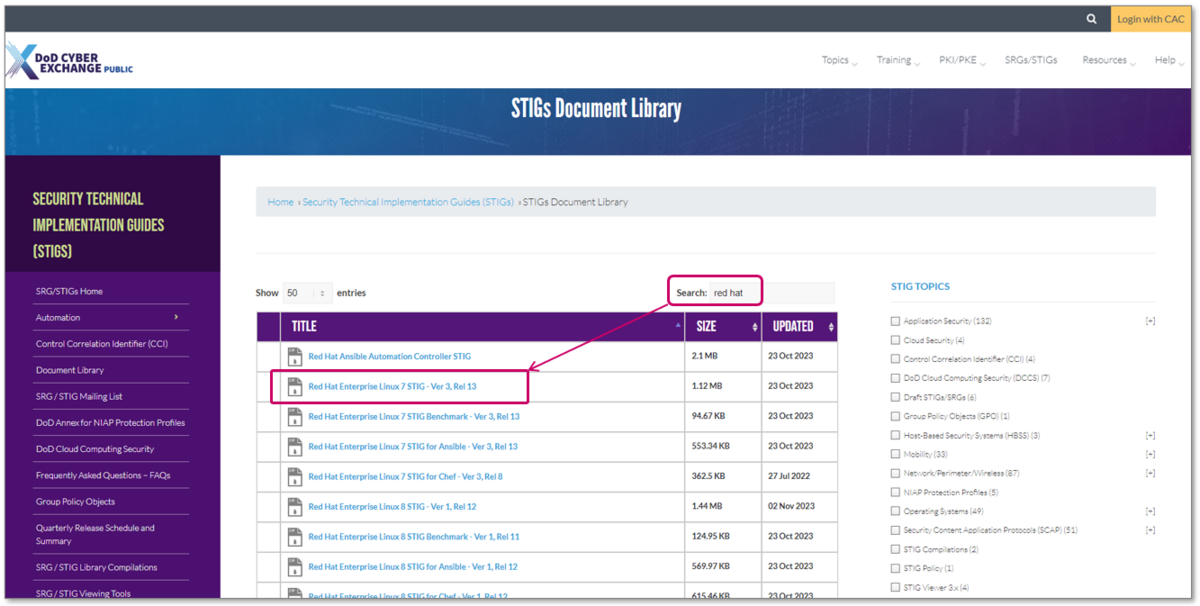This screenshot has width=1200, height=606.
Task: Expand Operating Systems subtopics with [+]
Action: pyautogui.click(x=1150, y=511)
